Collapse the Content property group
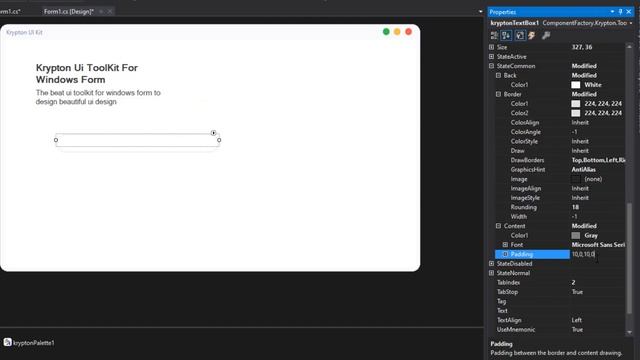 [498, 226]
